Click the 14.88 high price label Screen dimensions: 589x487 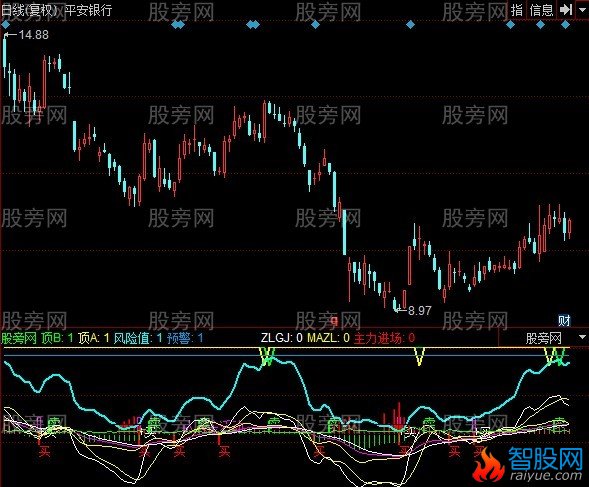33,35
